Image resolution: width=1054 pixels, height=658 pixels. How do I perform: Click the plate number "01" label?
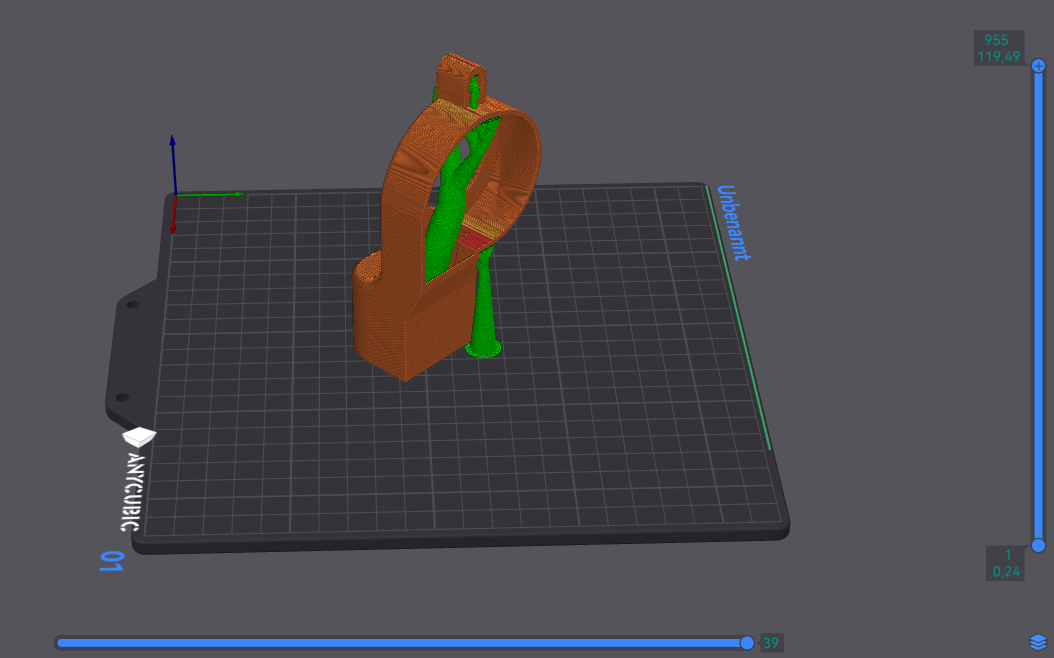112,561
